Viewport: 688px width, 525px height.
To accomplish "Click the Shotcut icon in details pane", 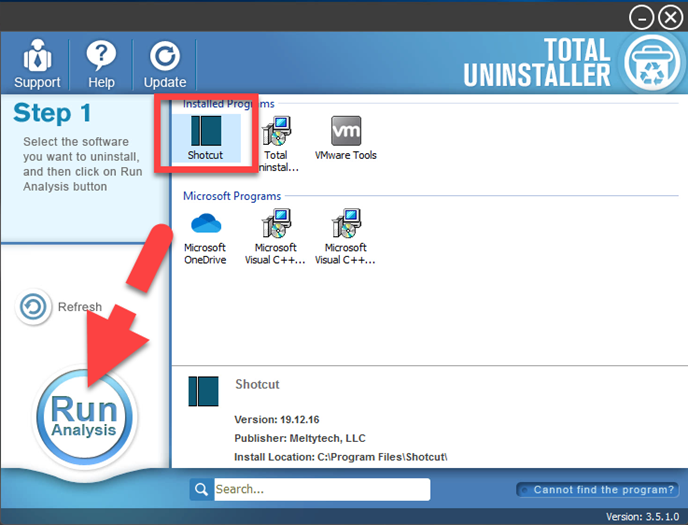I will coord(203,391).
